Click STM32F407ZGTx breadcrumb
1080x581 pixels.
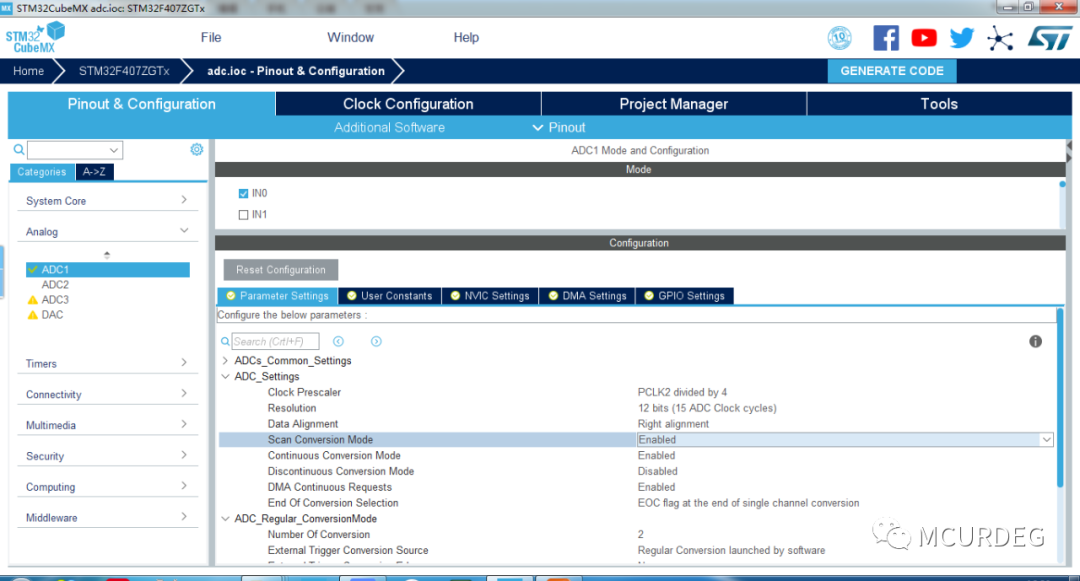pos(124,71)
